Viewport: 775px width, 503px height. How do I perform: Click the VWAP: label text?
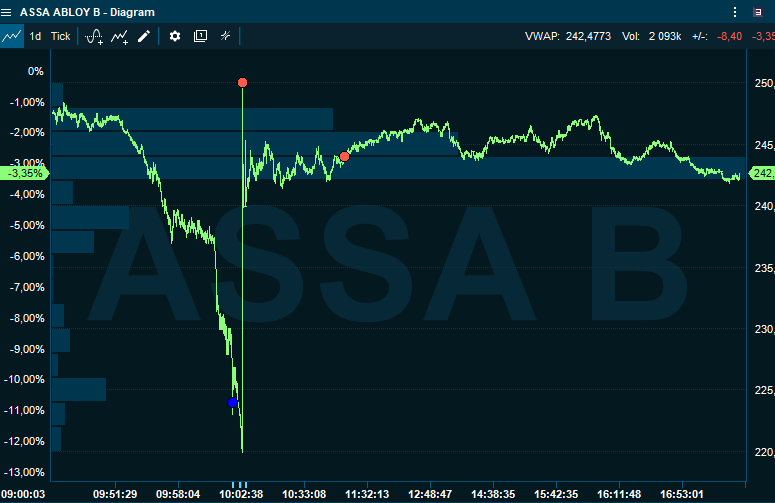pyautogui.click(x=542, y=36)
